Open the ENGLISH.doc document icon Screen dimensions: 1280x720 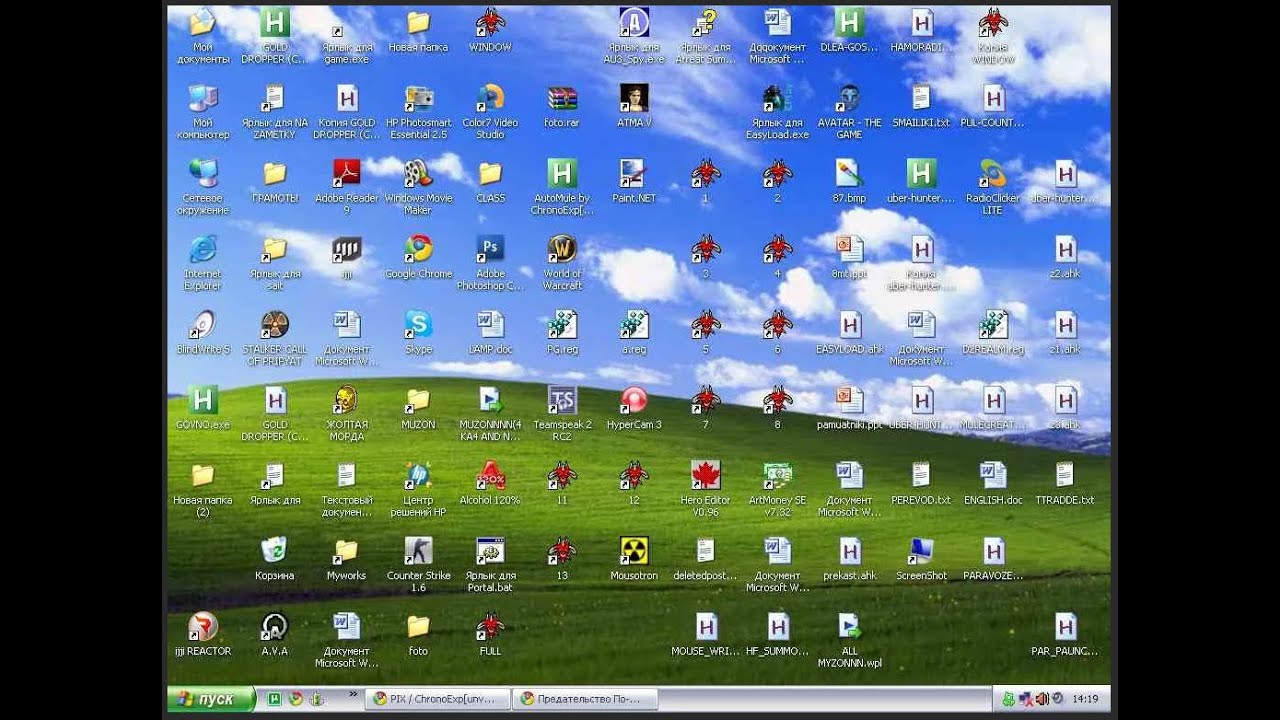tap(993, 483)
